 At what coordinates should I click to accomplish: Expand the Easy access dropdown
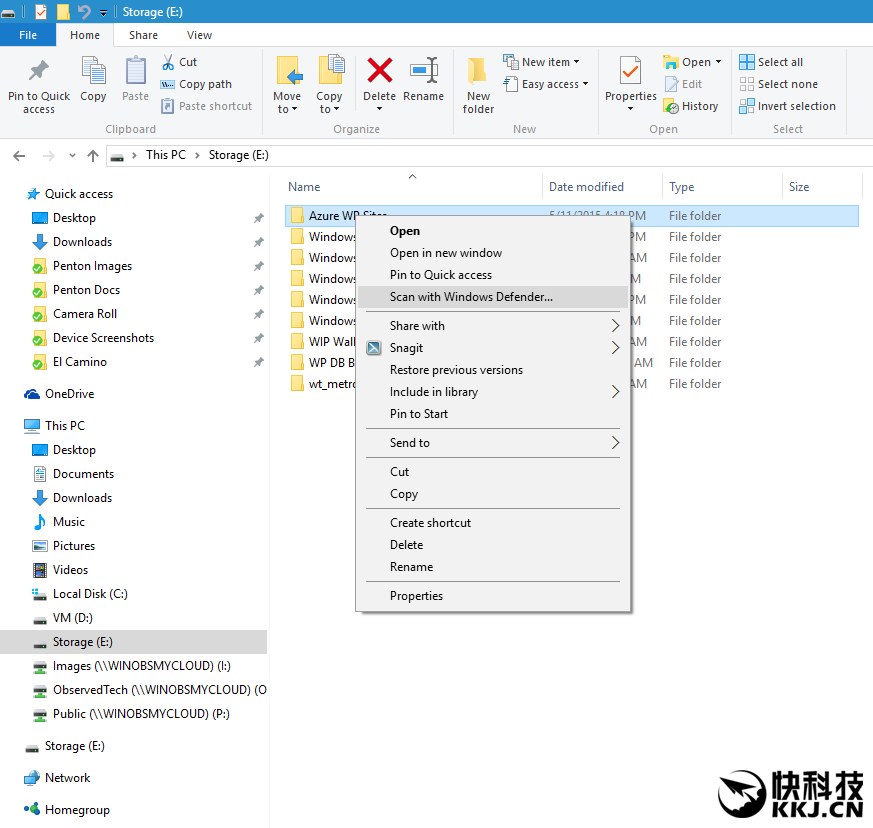[585, 84]
